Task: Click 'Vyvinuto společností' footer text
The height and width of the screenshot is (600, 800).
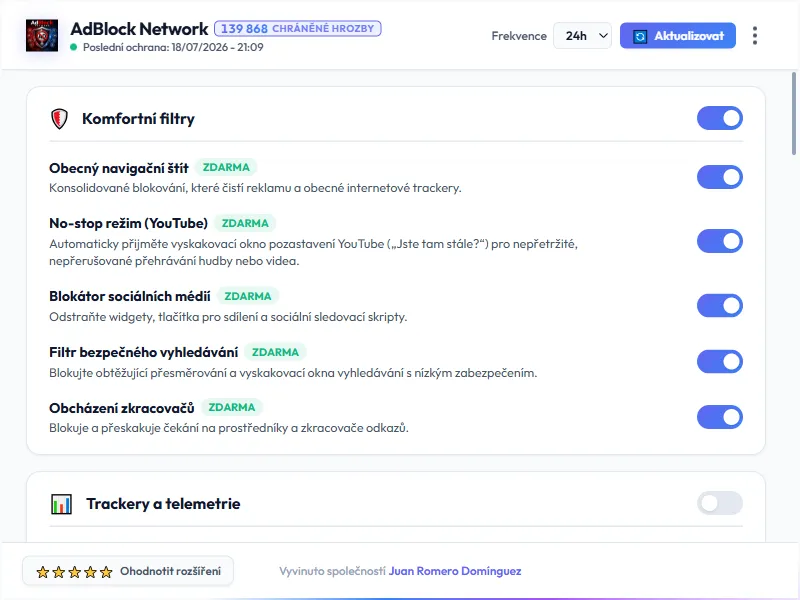Action: point(332,571)
